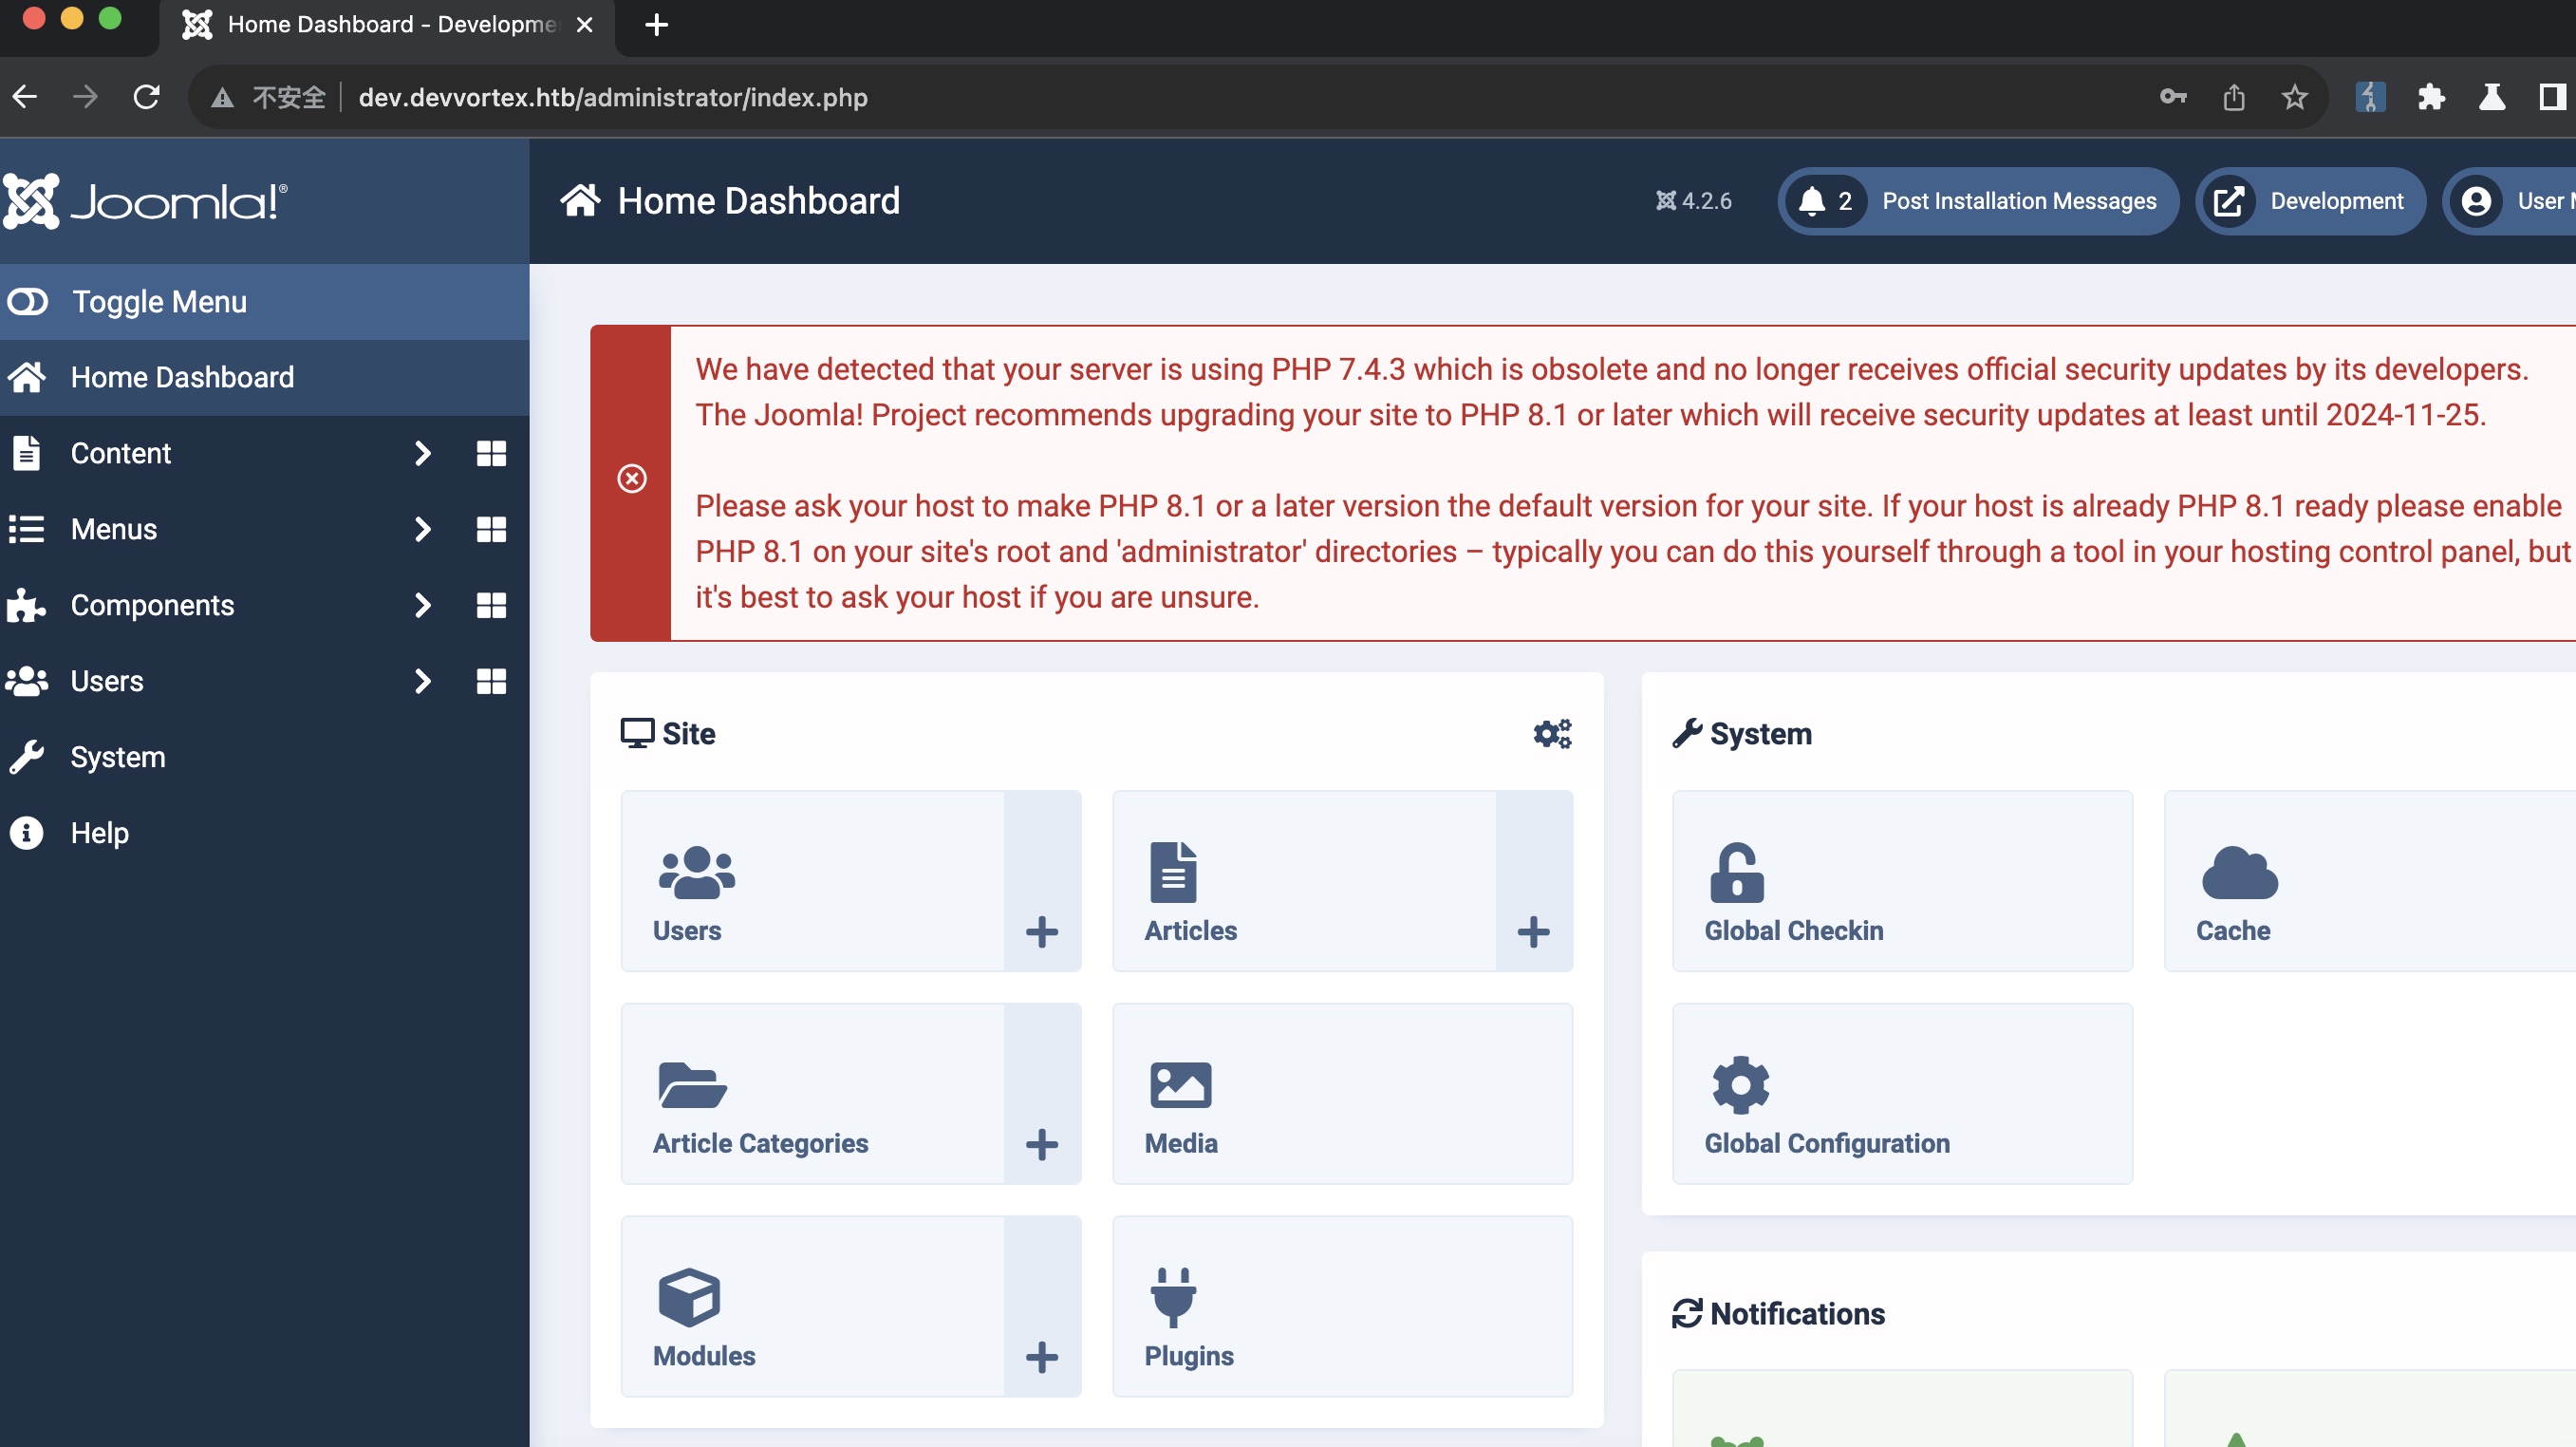The height and width of the screenshot is (1447, 2576).
Task: Open Global Configuration gear icon
Action: [1740, 1085]
